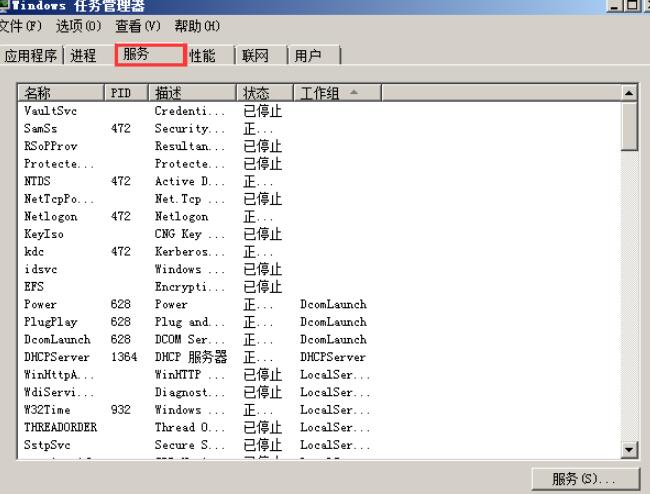Click the Encrypti... description cell
Screen dimensions: 650x494
click(190, 287)
